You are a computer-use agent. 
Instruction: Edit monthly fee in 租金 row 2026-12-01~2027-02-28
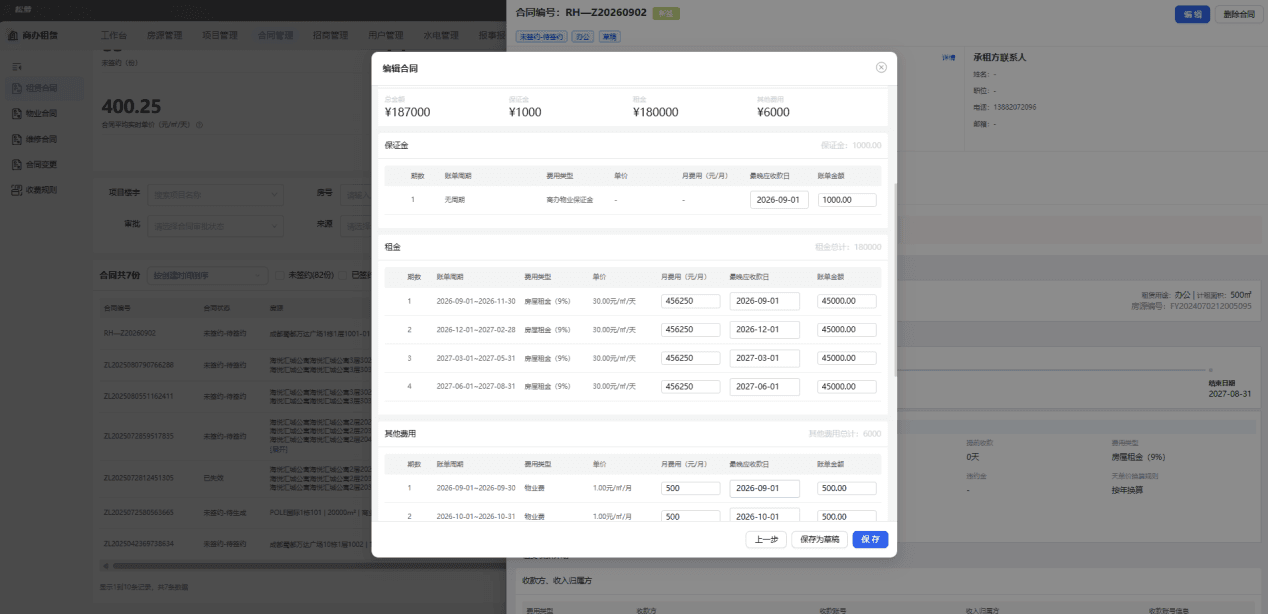point(690,329)
